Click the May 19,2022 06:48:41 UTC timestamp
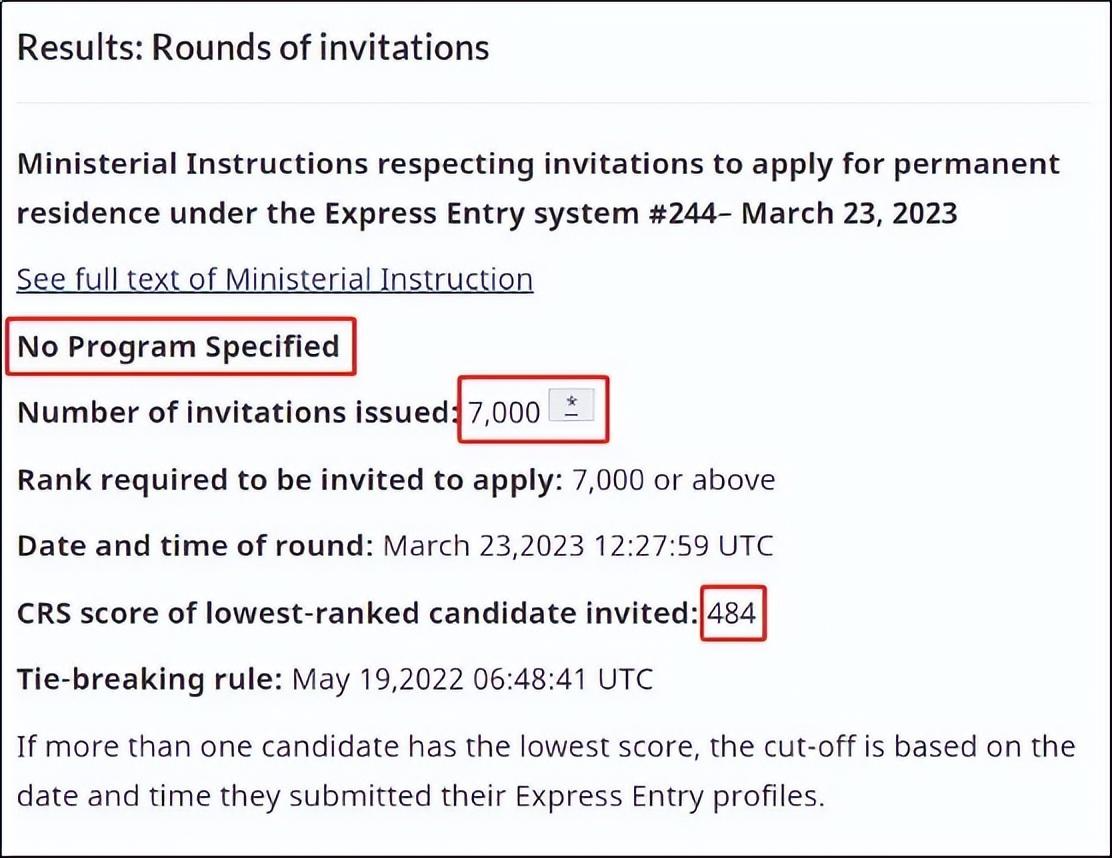The height and width of the screenshot is (858, 1112). [x=472, y=680]
